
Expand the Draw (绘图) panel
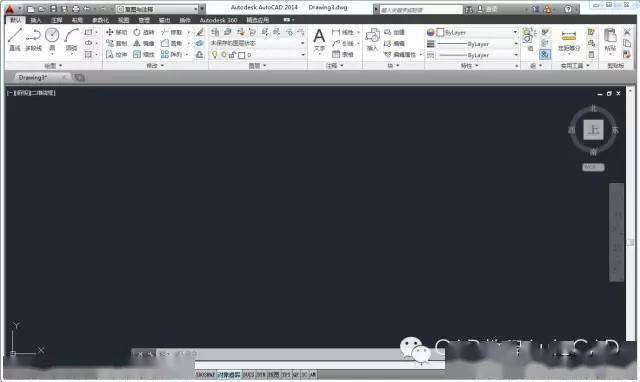(53, 65)
